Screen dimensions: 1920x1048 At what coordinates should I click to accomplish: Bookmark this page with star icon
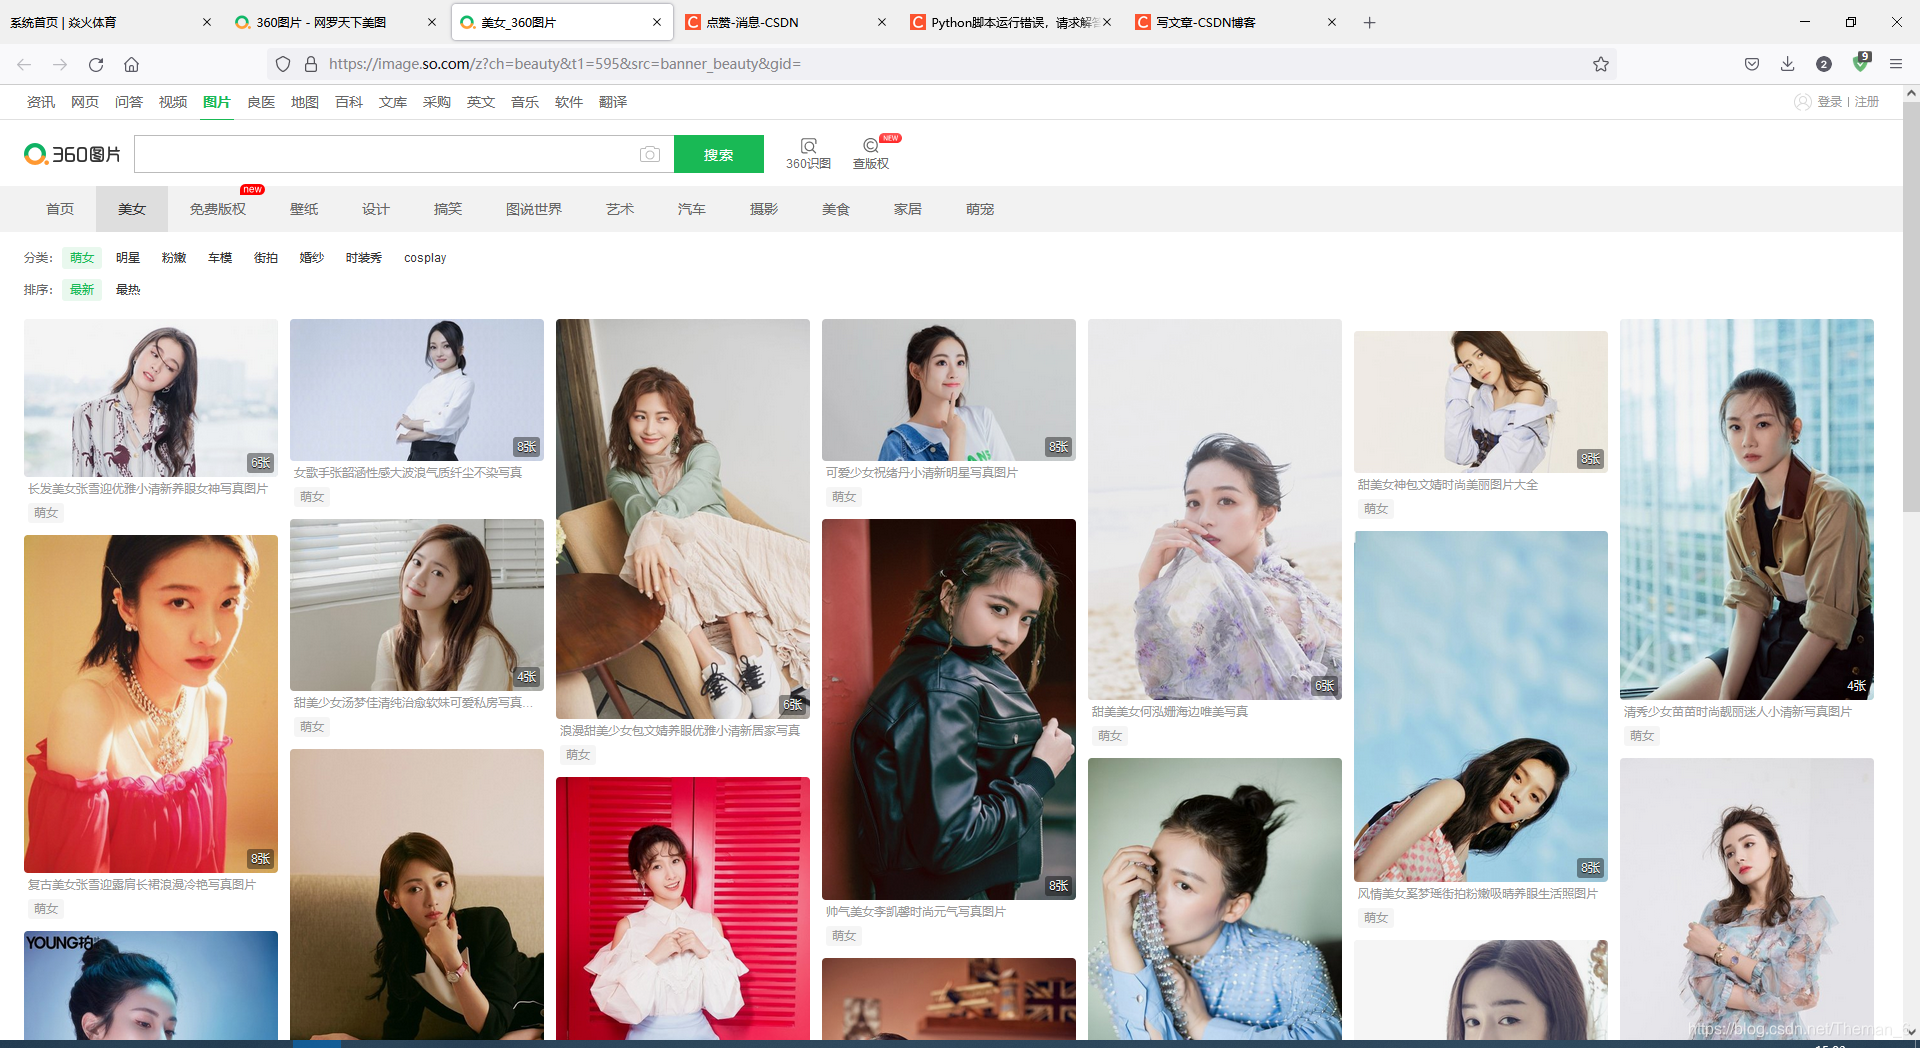(x=1600, y=64)
